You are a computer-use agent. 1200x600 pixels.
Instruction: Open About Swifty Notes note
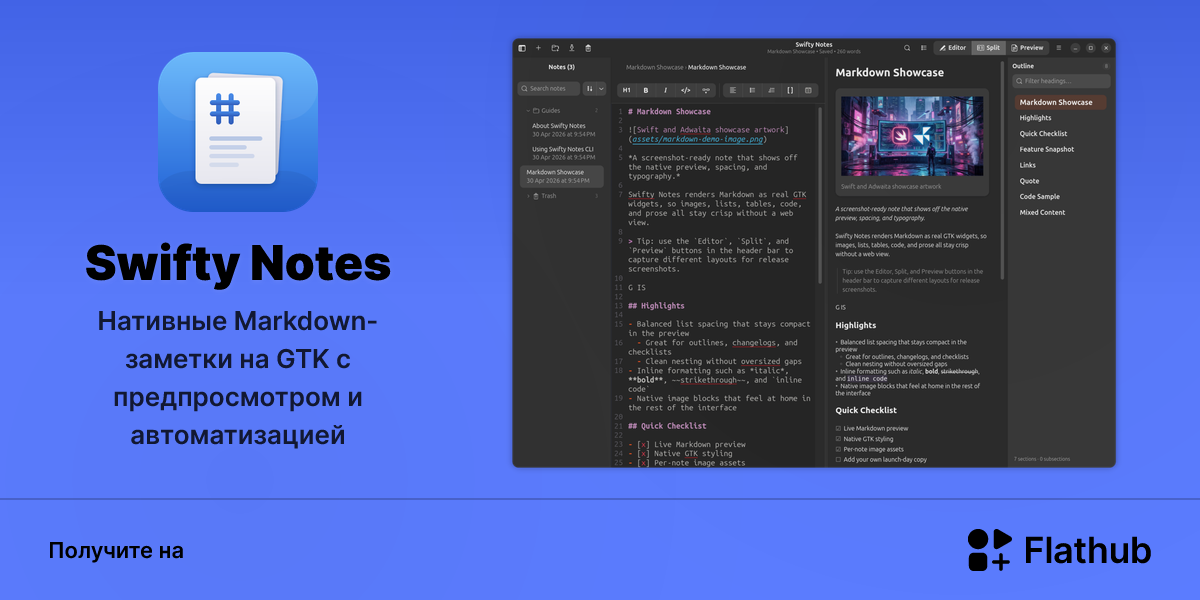pyautogui.click(x=563, y=129)
